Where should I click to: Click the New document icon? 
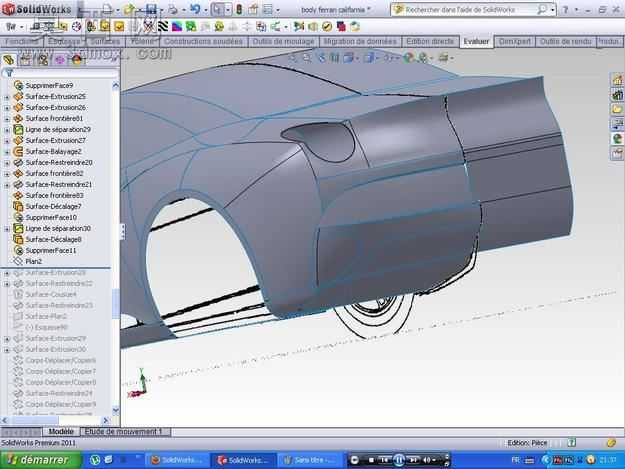tap(106, 9)
